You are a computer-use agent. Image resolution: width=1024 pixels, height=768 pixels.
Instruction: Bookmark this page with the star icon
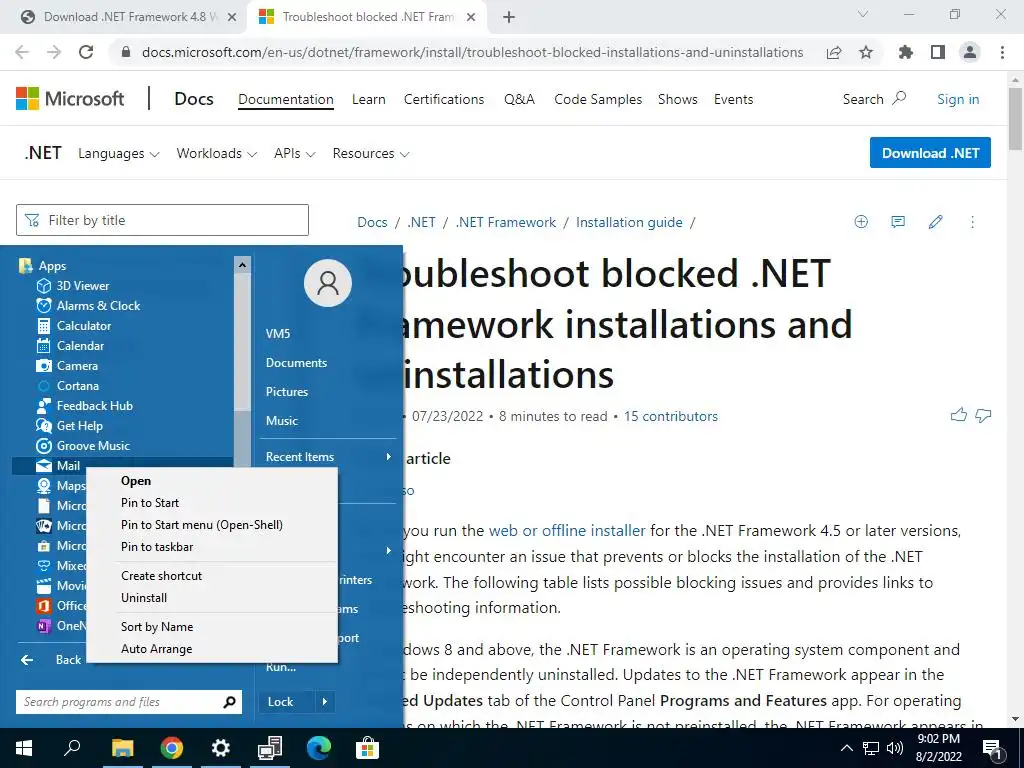(866, 52)
